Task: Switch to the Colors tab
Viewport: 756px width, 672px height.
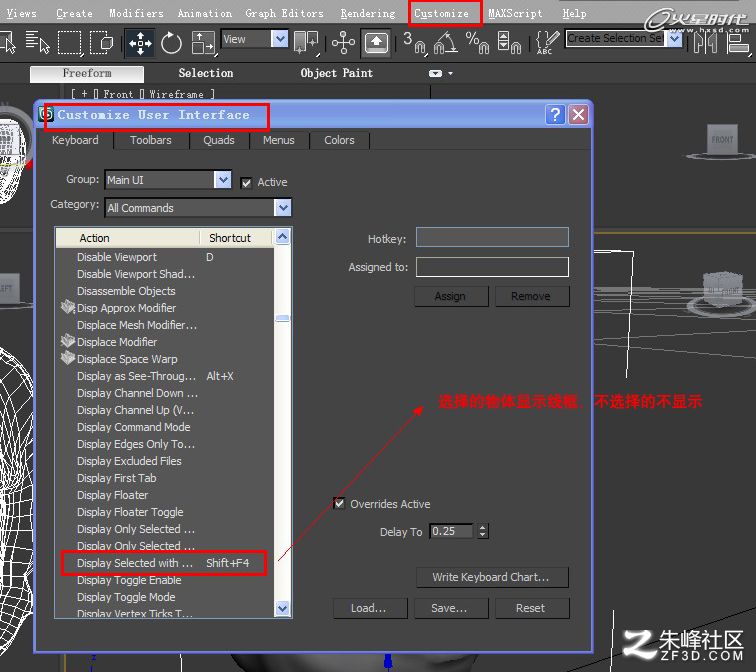Action: click(339, 140)
